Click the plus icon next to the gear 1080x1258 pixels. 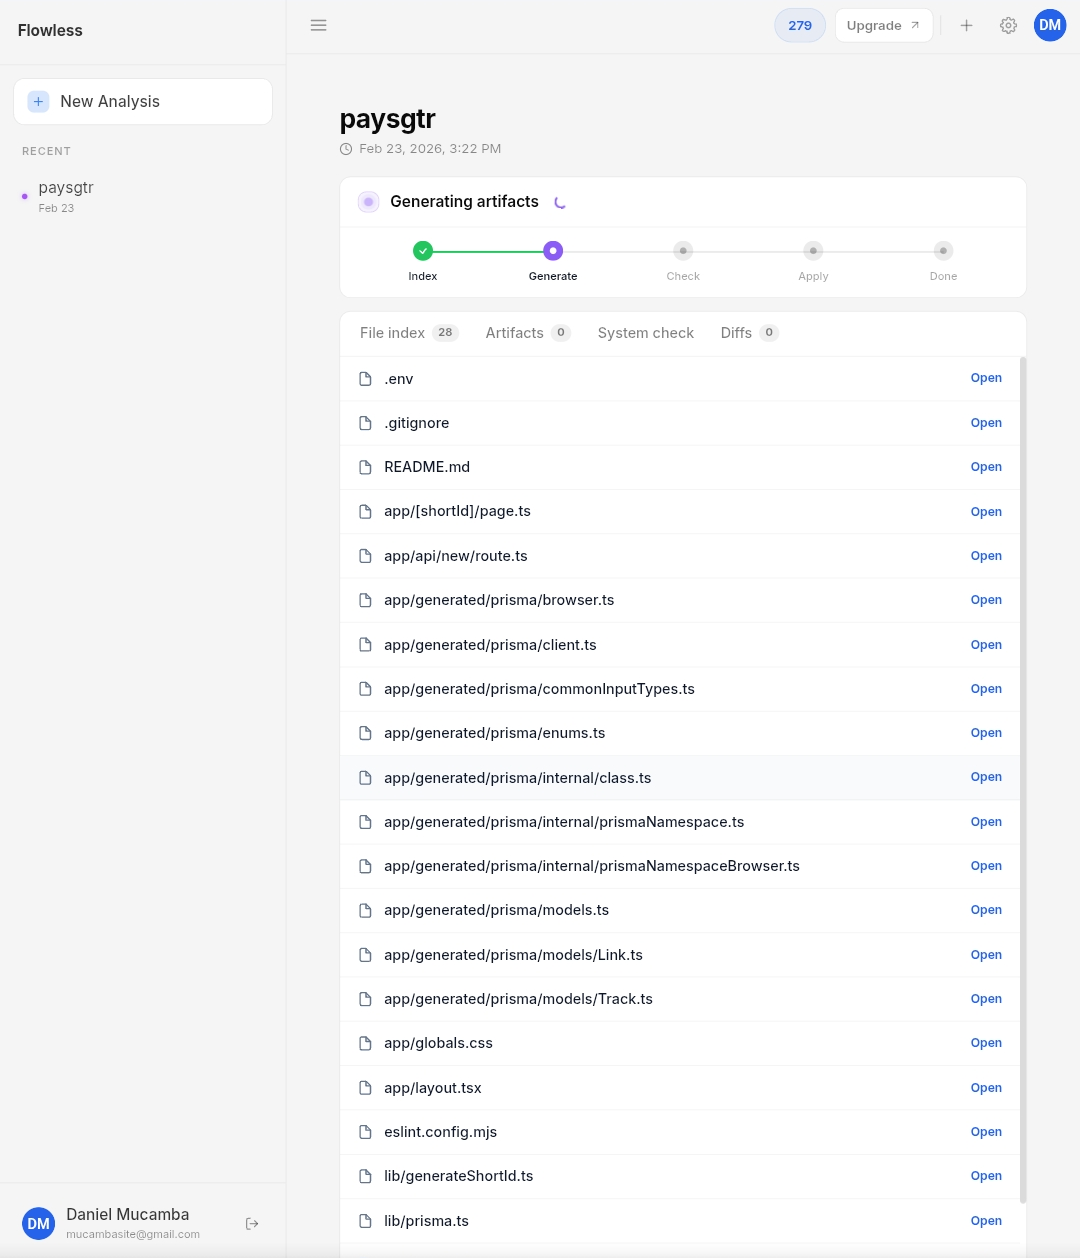[966, 25]
